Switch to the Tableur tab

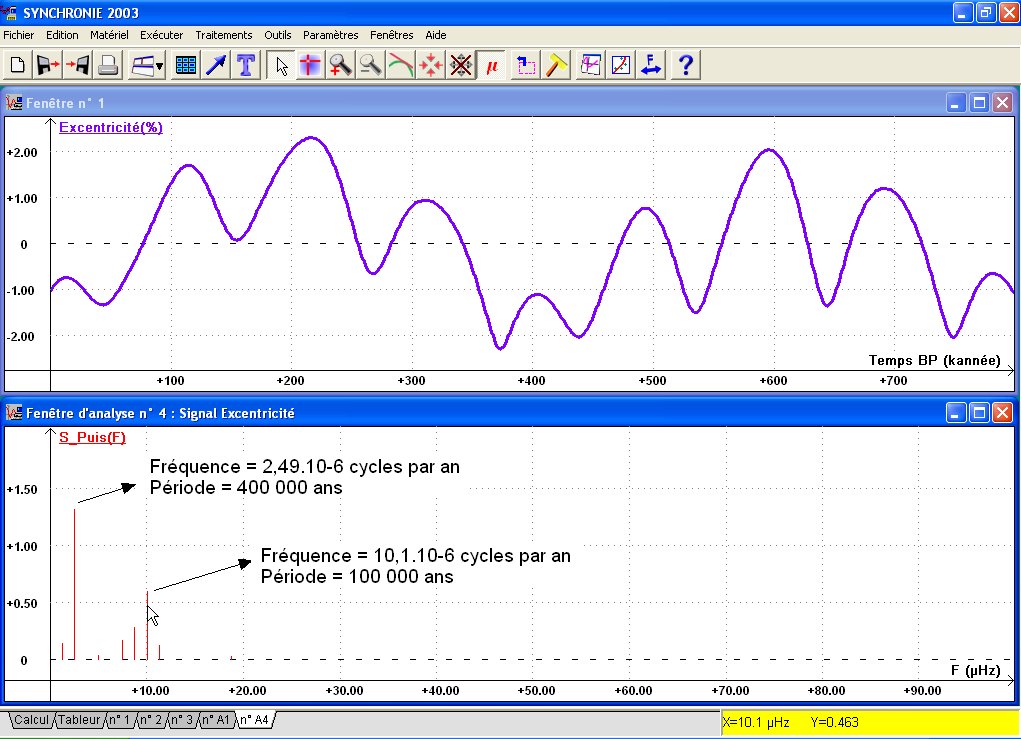(x=79, y=720)
